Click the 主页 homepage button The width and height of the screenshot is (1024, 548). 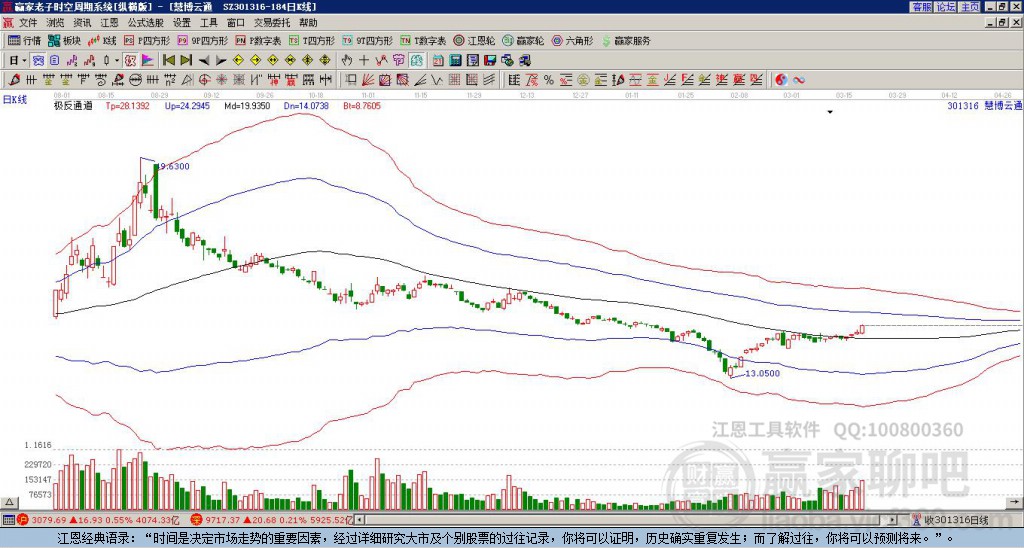point(970,7)
